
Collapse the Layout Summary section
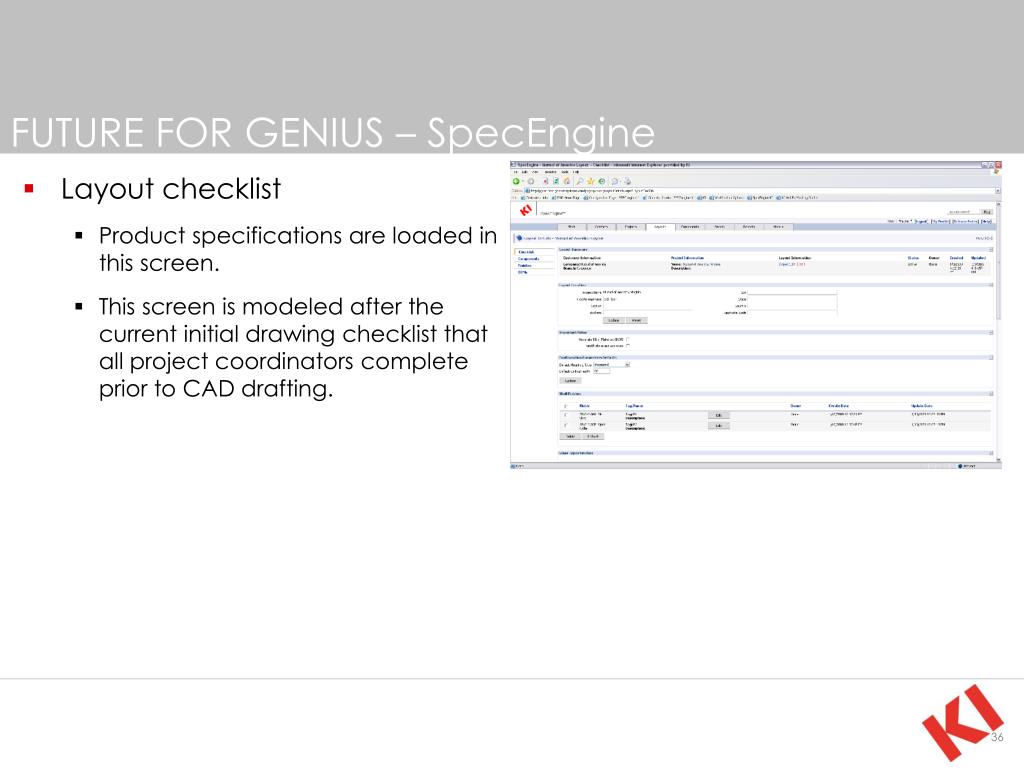point(991,249)
